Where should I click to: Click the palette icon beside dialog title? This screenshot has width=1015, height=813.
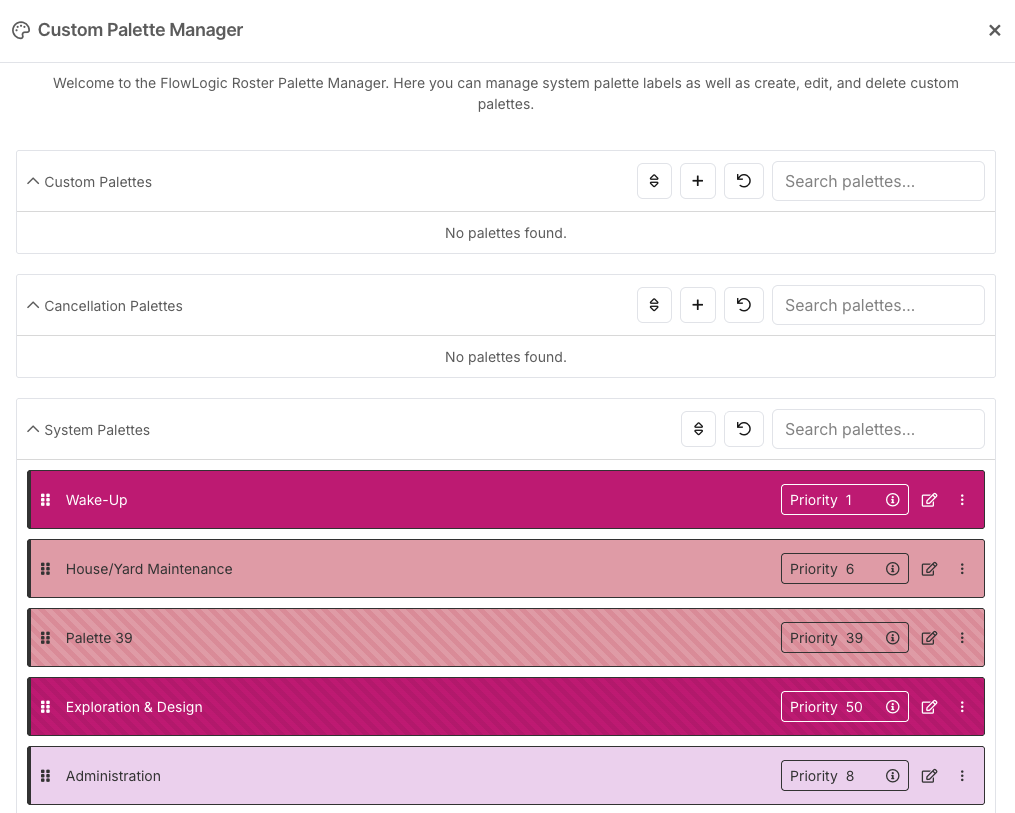(21, 30)
